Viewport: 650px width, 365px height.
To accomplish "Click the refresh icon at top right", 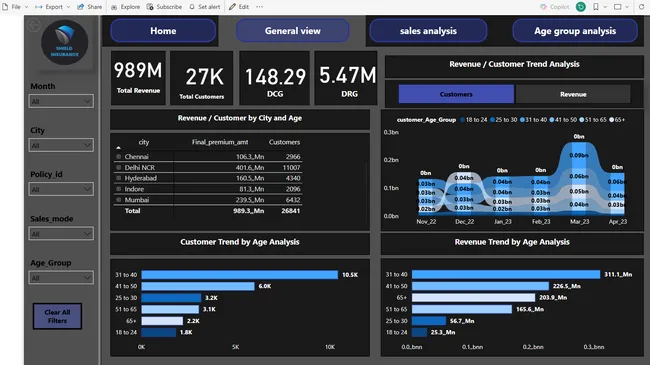I will pyautogui.click(x=641, y=7).
